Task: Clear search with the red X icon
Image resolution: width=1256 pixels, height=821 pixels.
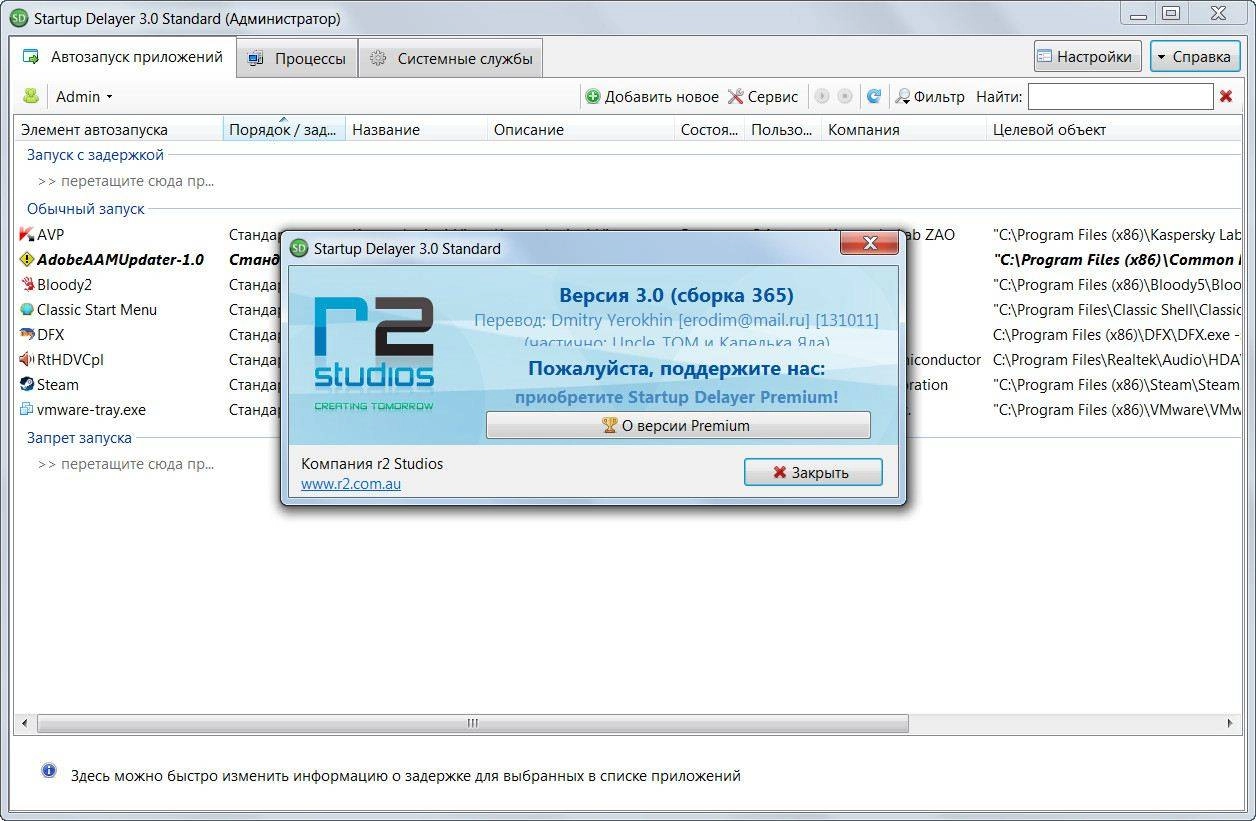Action: (x=1226, y=96)
